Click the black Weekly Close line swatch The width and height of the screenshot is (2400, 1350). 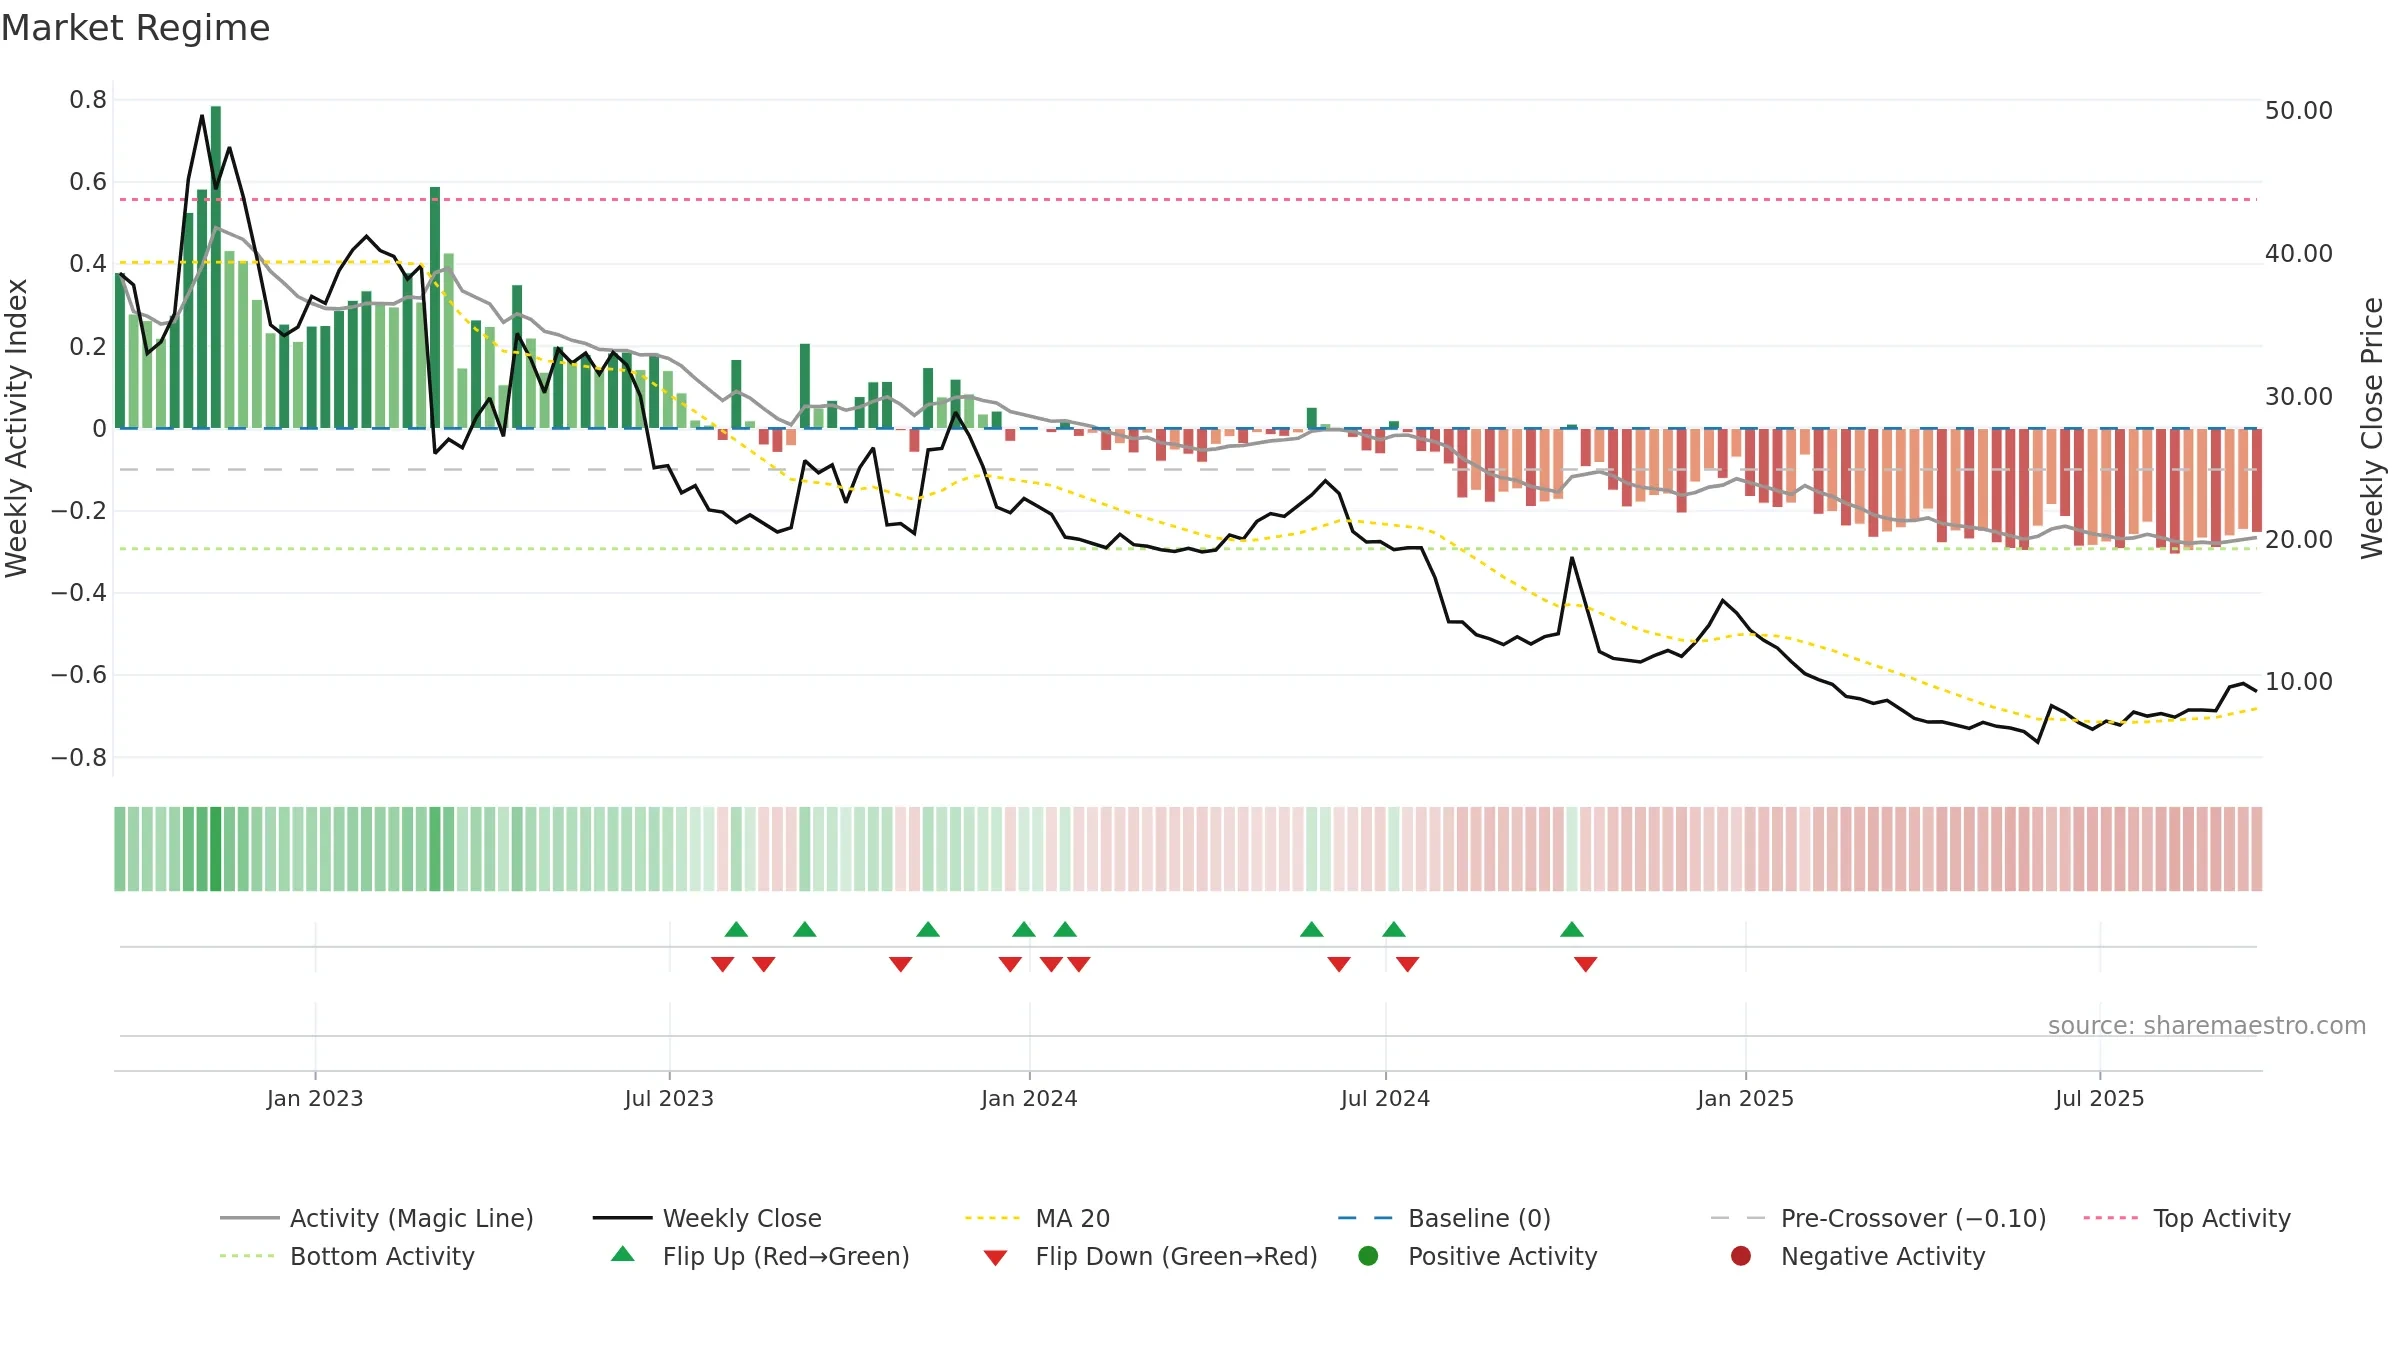coord(622,1218)
